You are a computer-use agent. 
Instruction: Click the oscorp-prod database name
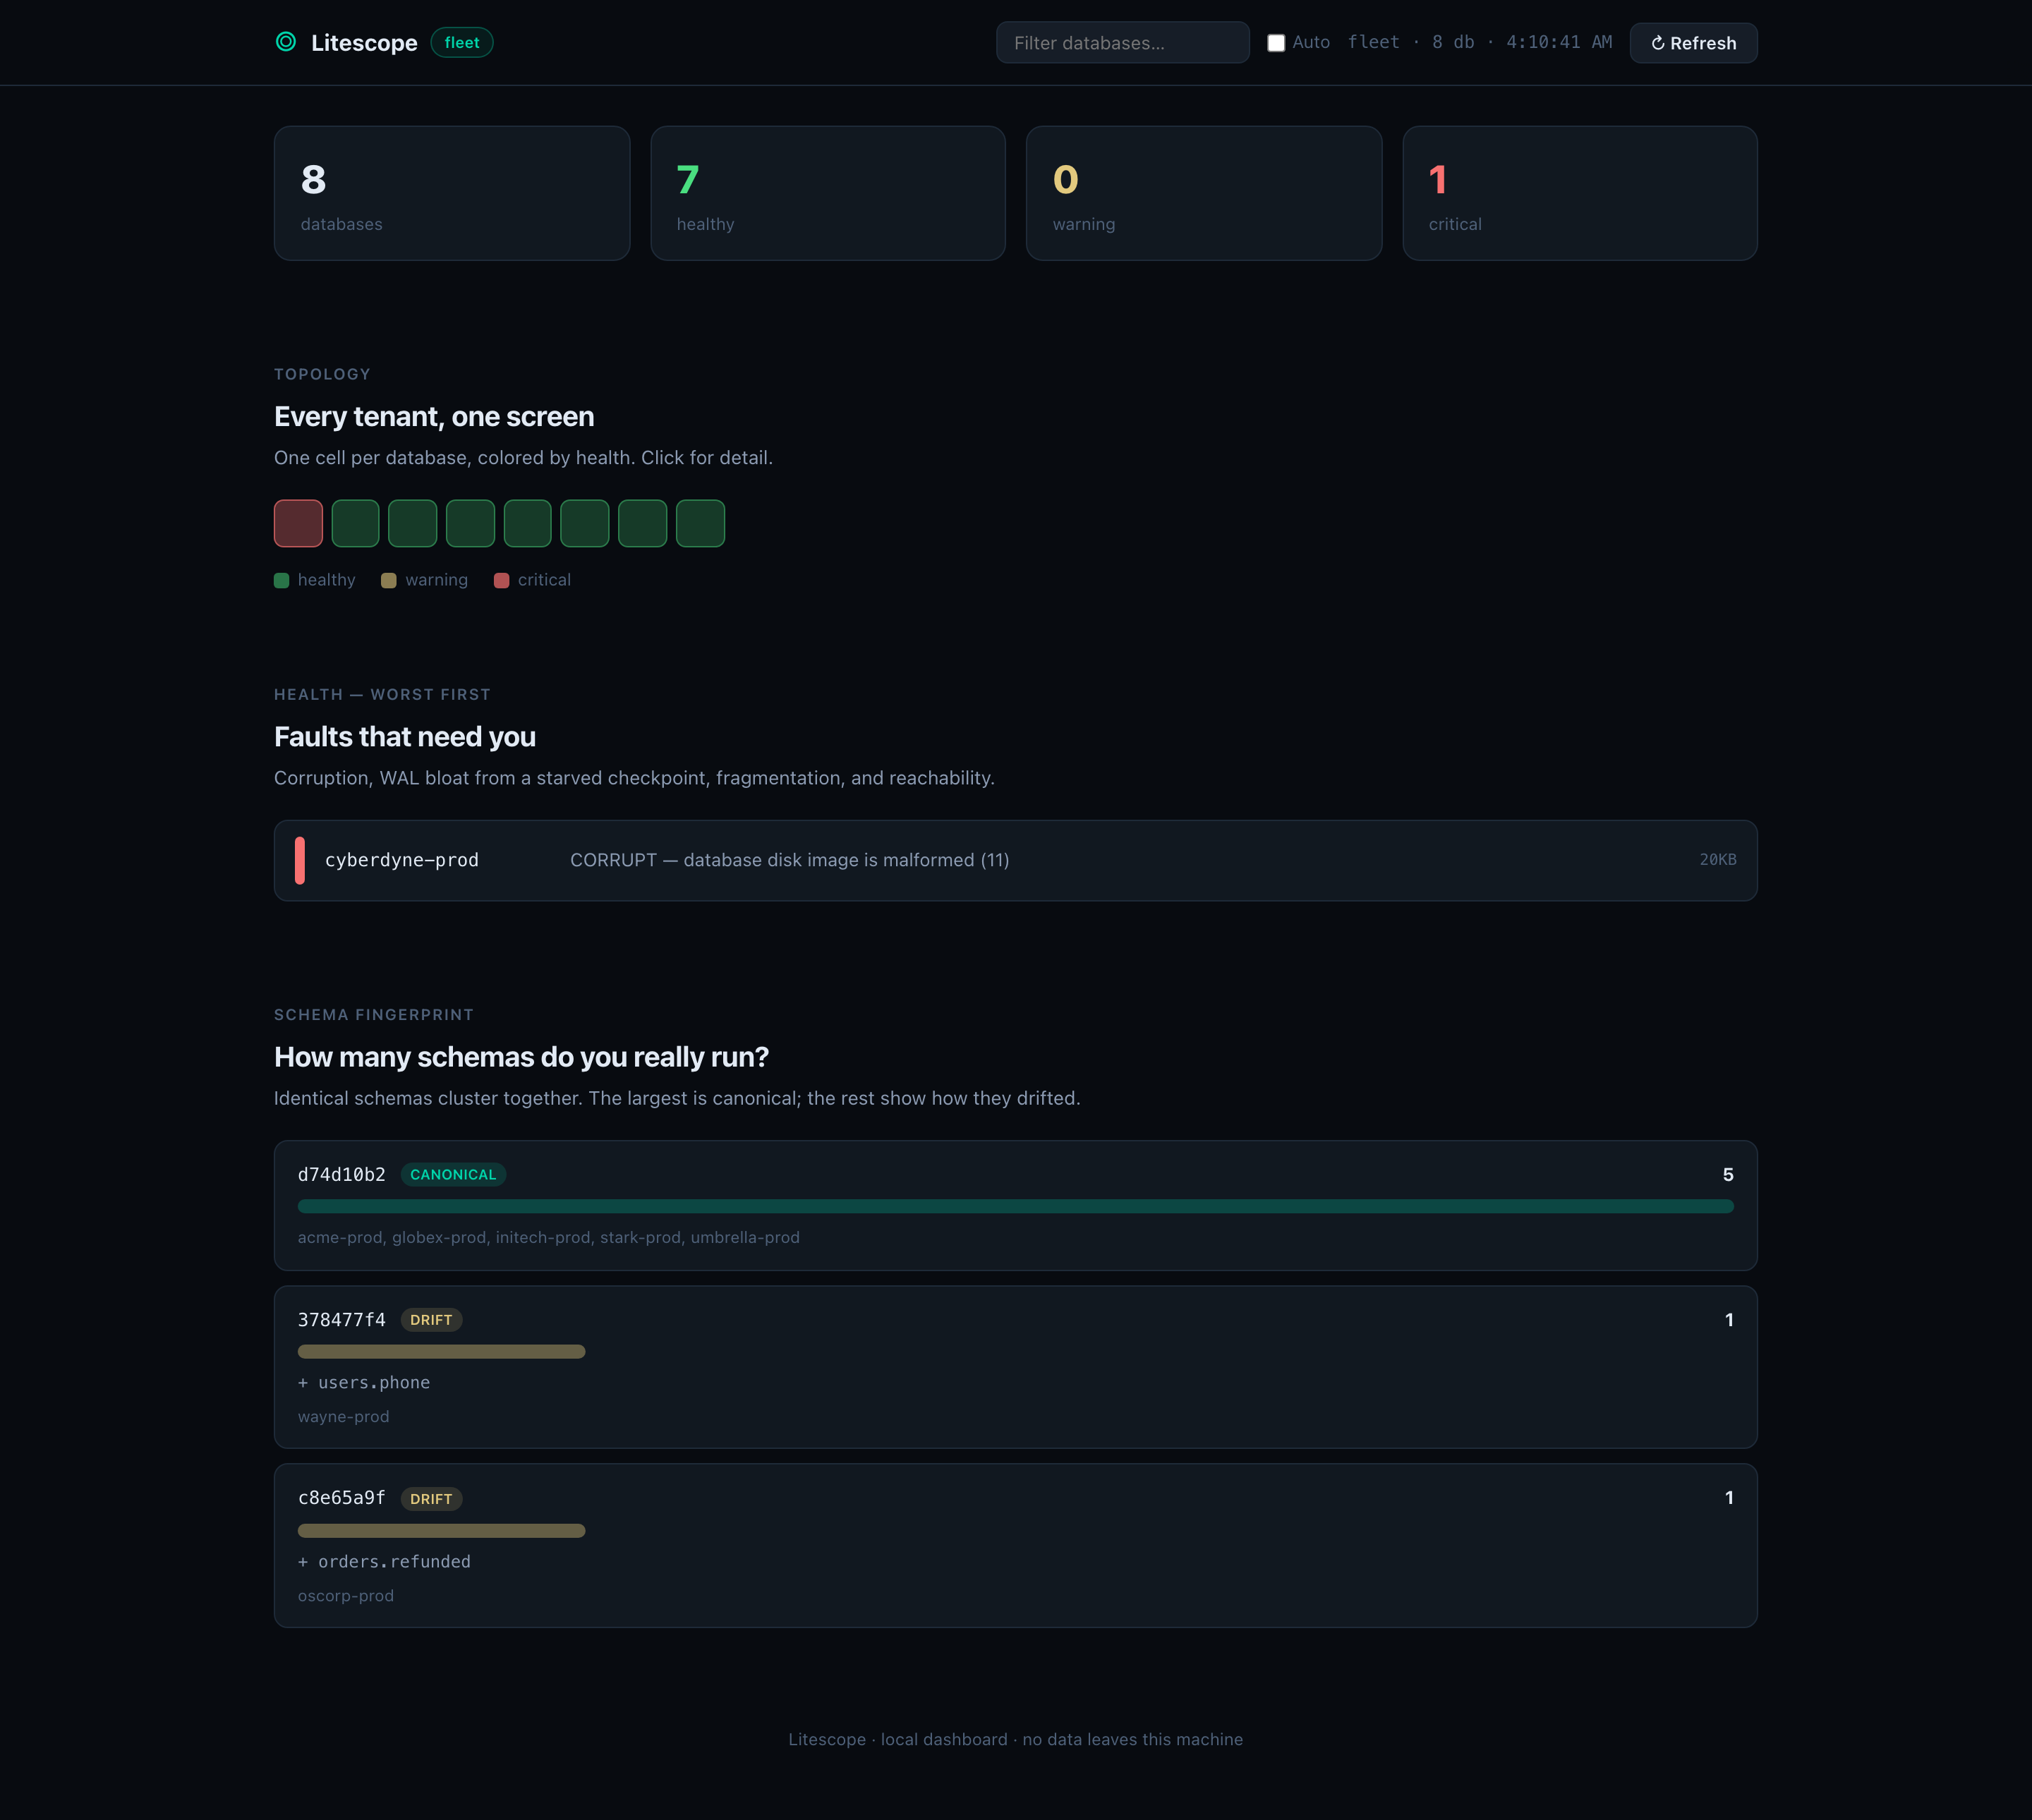(x=345, y=1596)
